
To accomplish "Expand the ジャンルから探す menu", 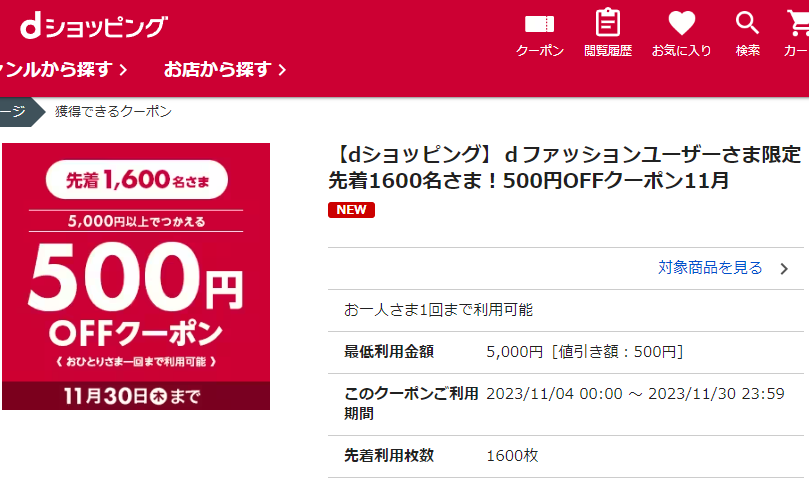I will click(x=63, y=69).
